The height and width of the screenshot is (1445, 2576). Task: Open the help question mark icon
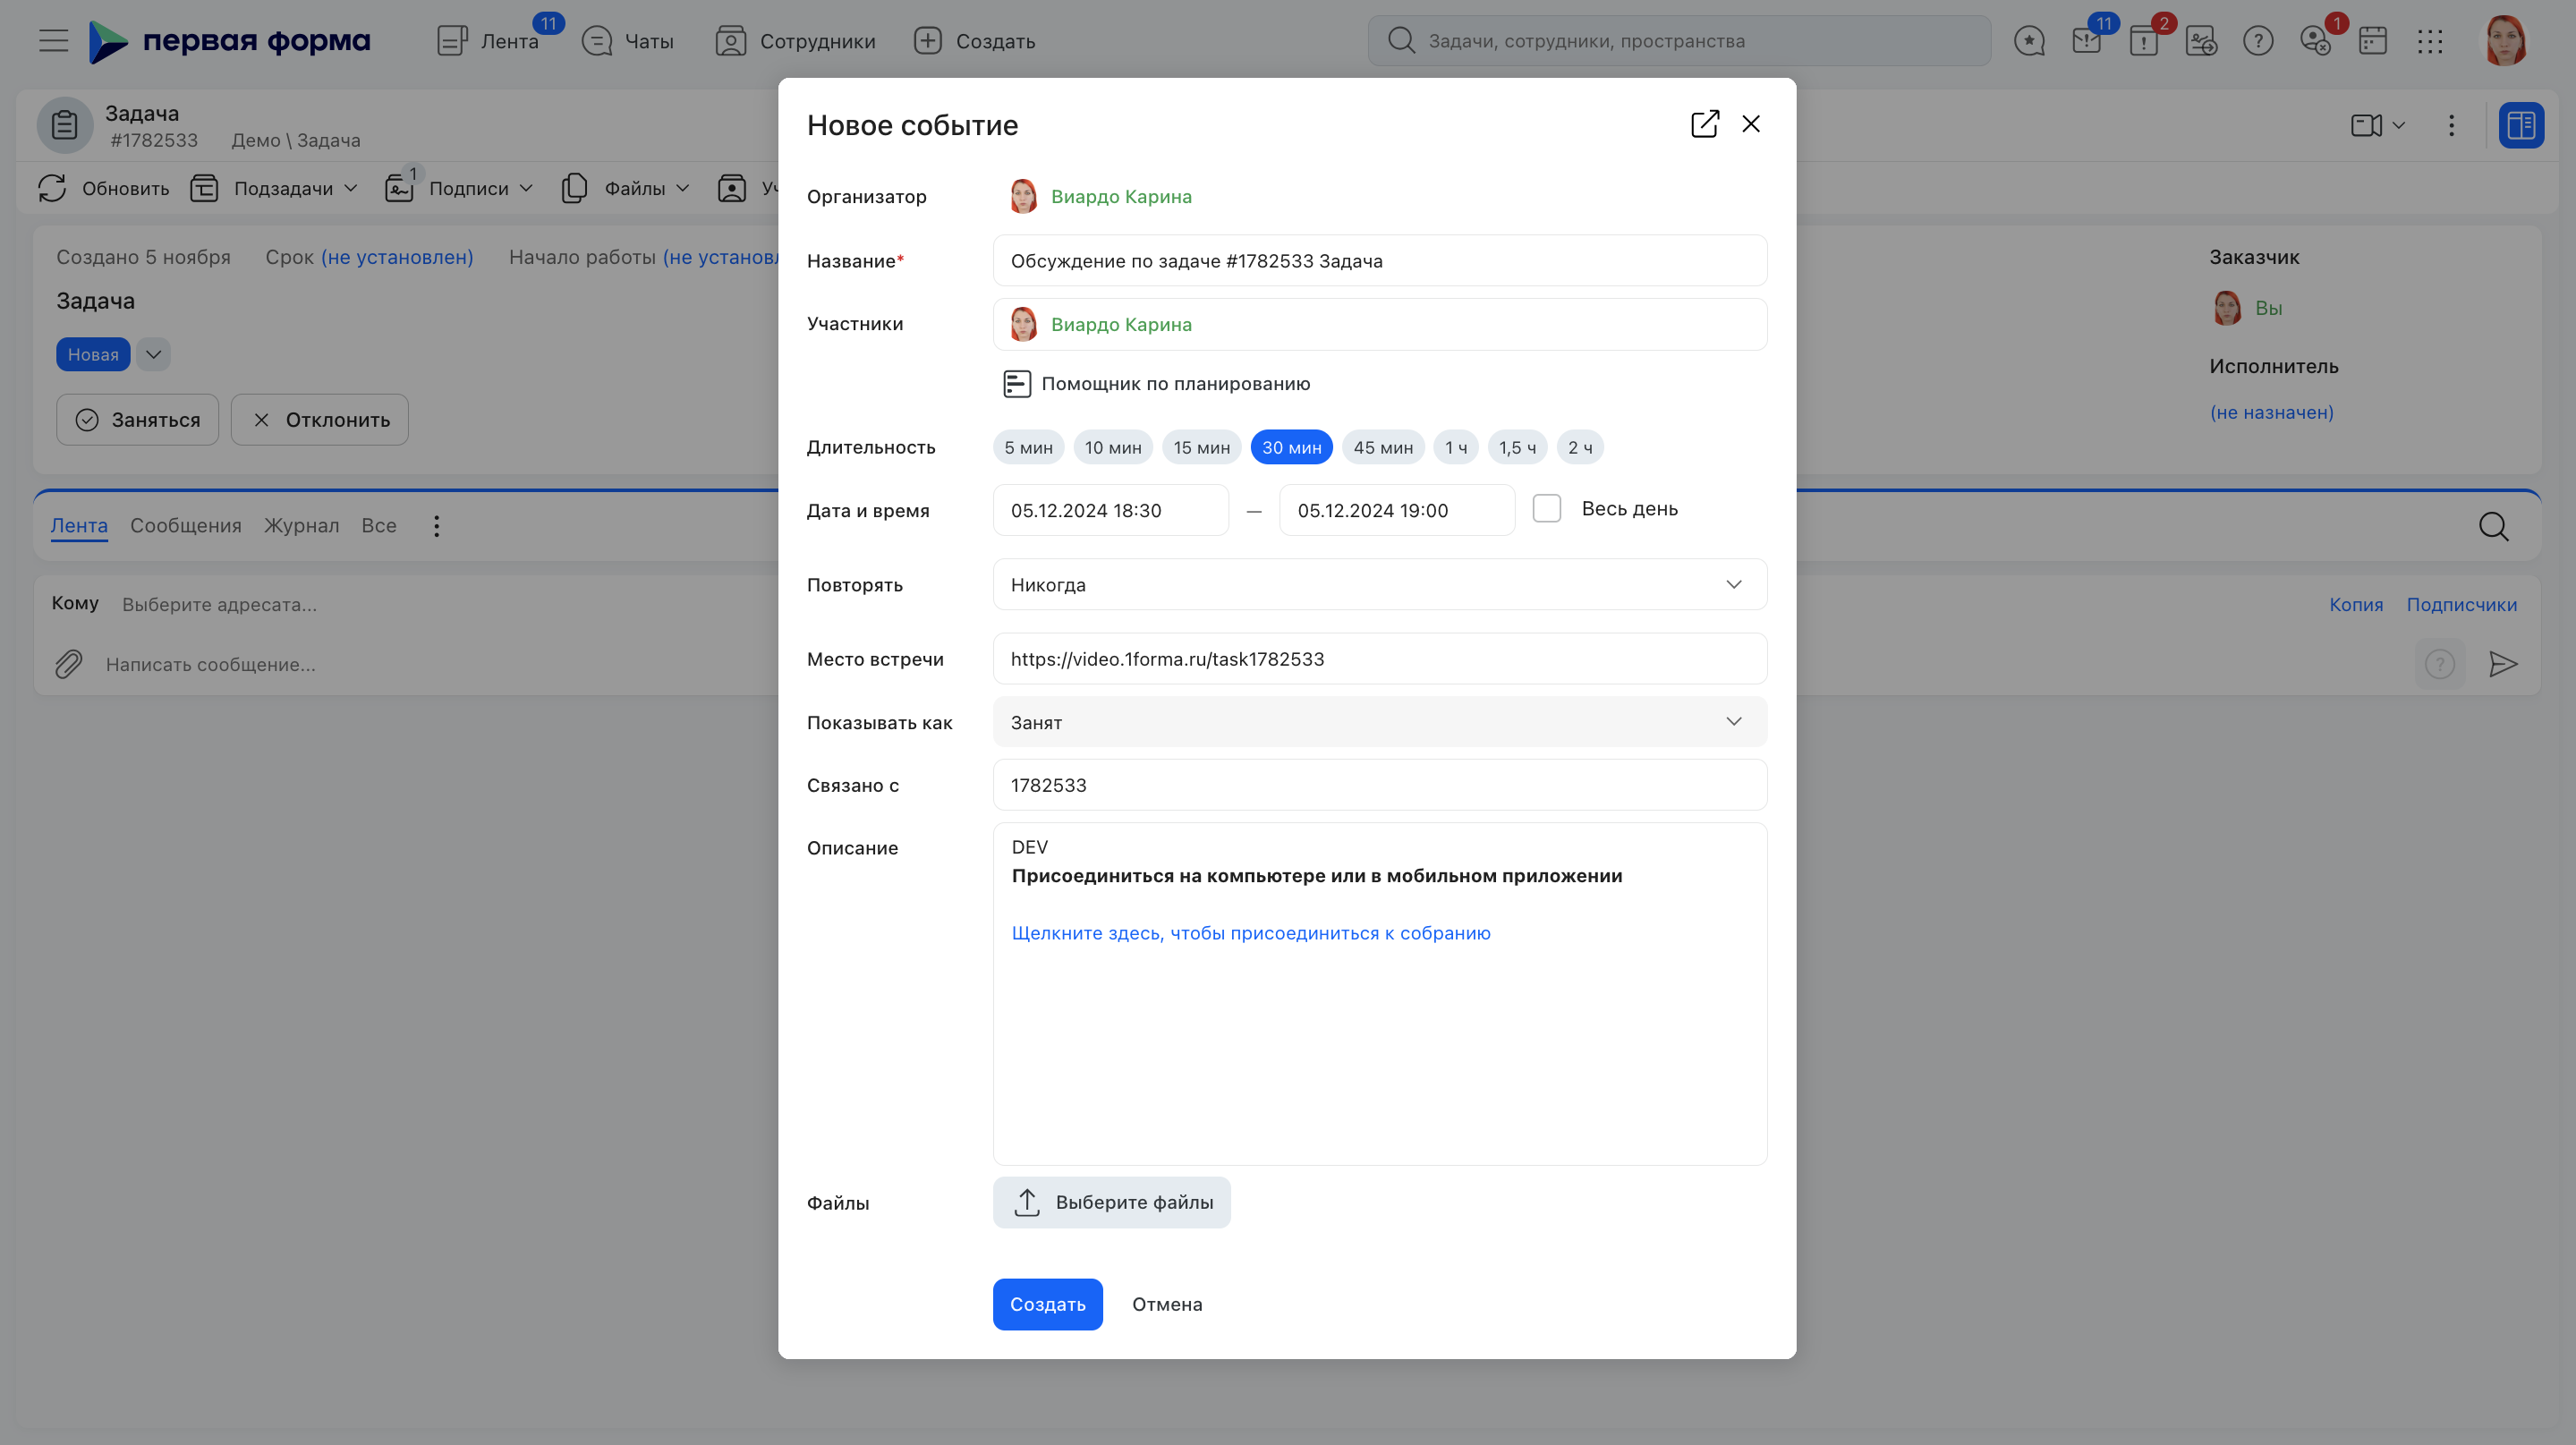coord(2258,41)
